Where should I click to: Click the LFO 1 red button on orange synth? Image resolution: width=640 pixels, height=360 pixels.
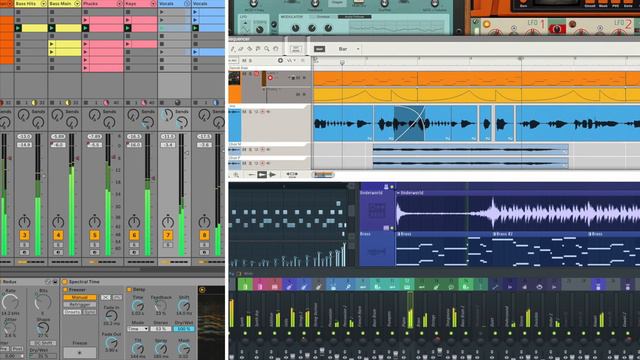tap(557, 29)
